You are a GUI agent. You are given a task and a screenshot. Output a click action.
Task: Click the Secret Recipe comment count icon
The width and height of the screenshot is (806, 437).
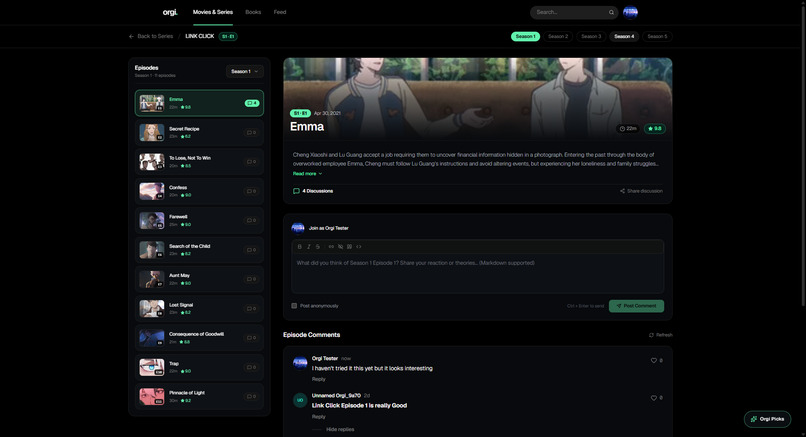coord(251,133)
